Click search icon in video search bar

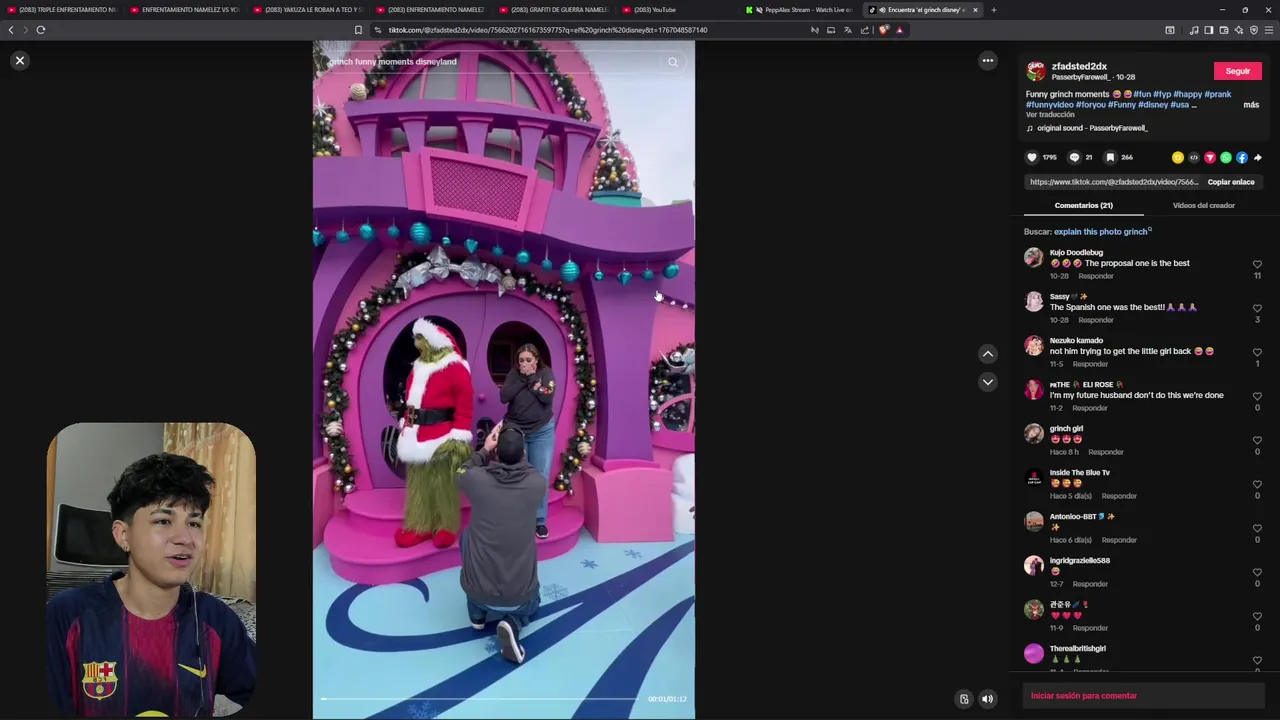673,62
